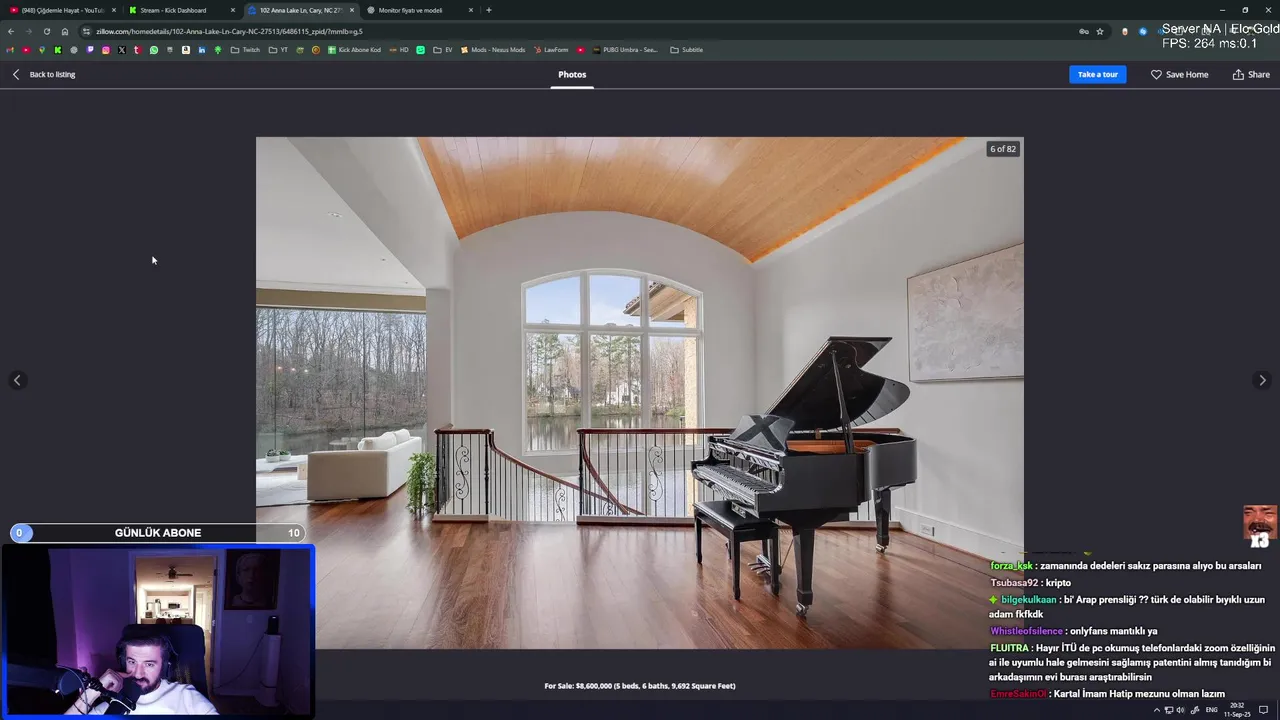Open Windows notification center icon
Viewport: 1280px width, 720px height.
pos(1263,710)
